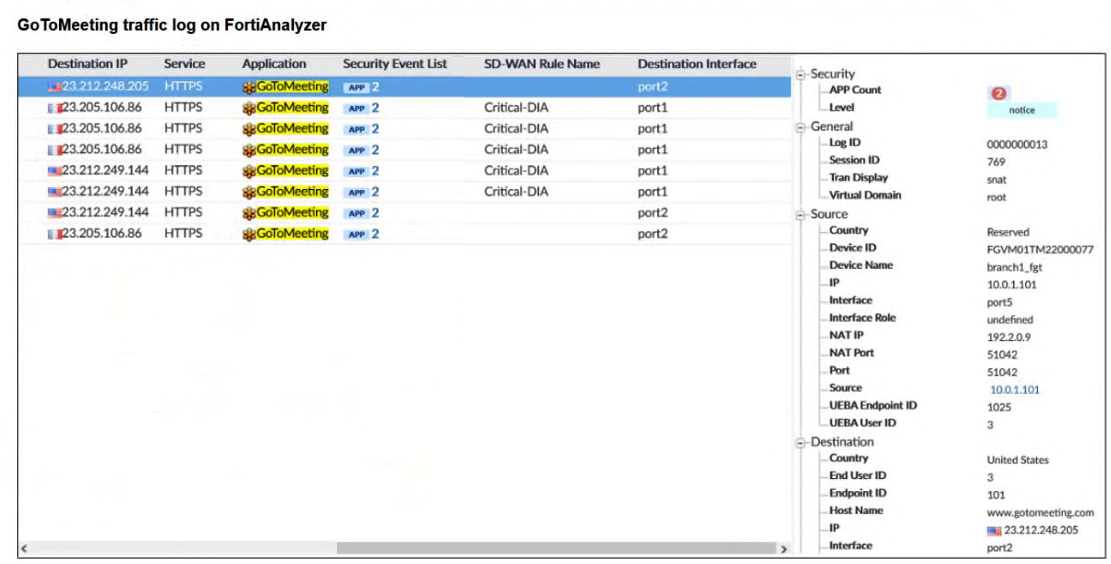Click the NAT Port value 51042
Image resolution: width=1111 pixels, height=564 pixels.
1002,354
